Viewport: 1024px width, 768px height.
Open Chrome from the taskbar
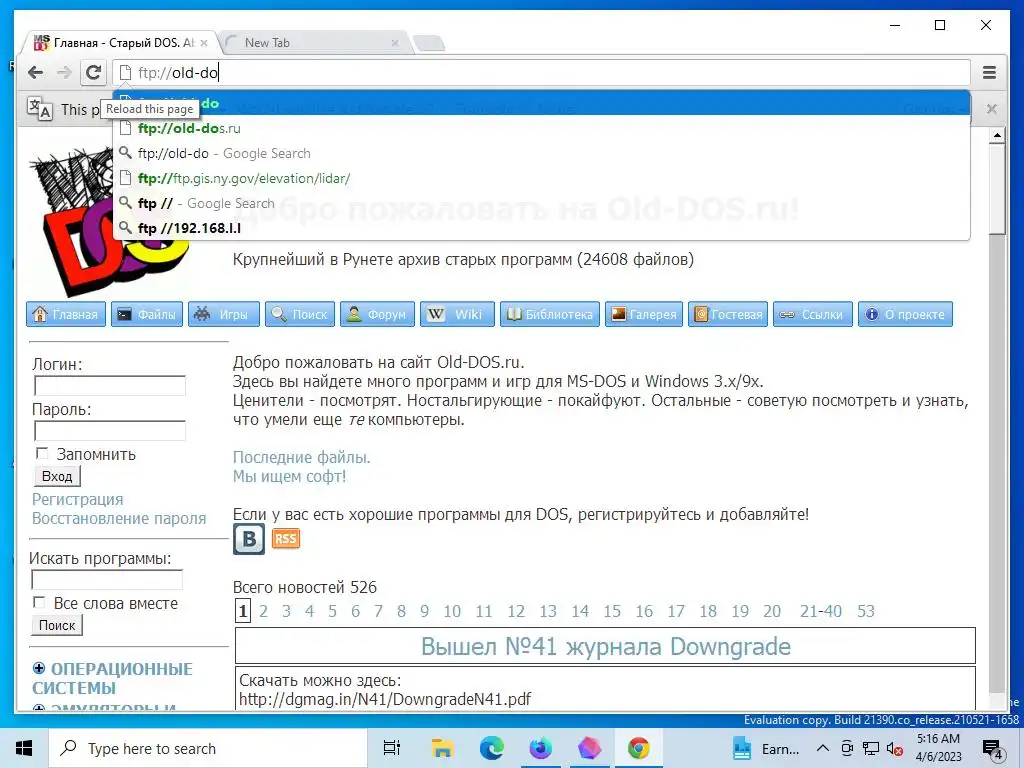(x=639, y=748)
